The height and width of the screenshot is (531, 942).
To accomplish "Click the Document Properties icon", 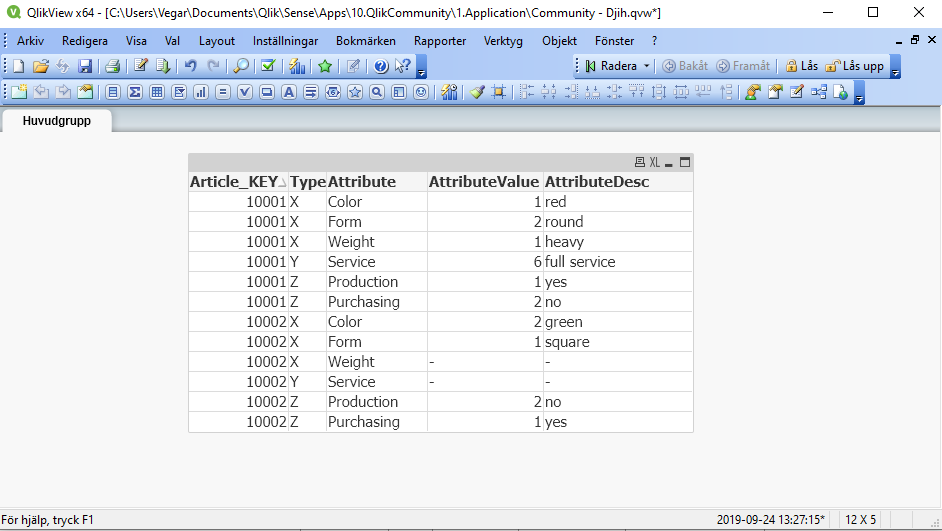I will tap(775, 92).
